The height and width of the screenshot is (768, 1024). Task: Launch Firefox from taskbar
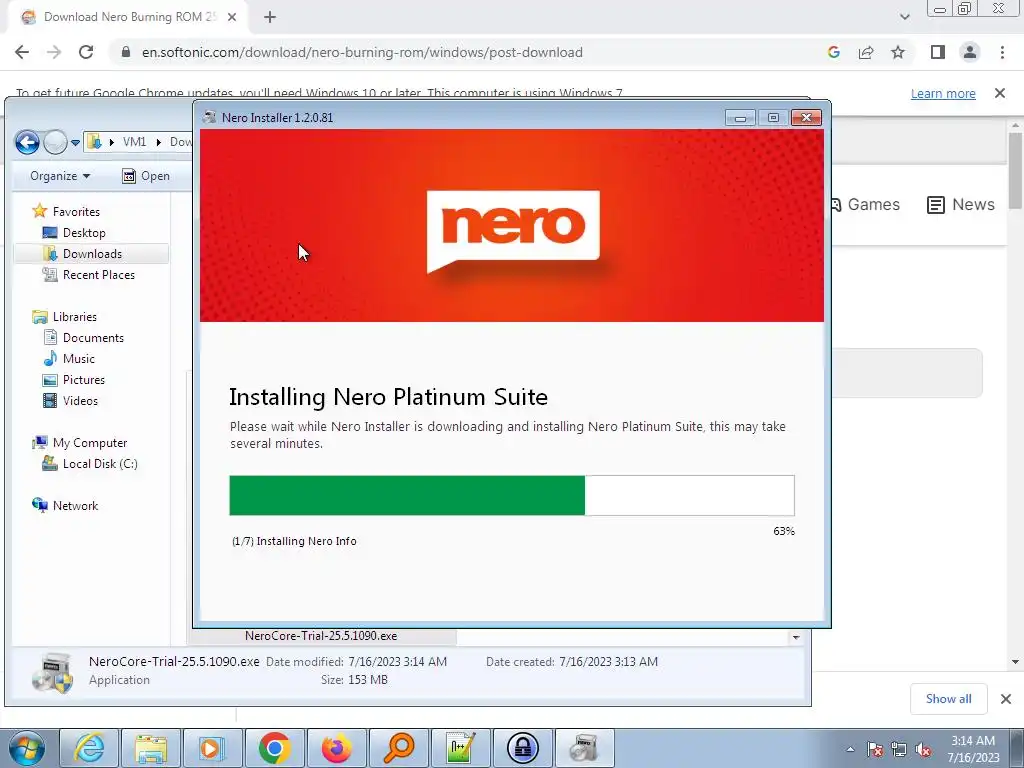click(336, 748)
